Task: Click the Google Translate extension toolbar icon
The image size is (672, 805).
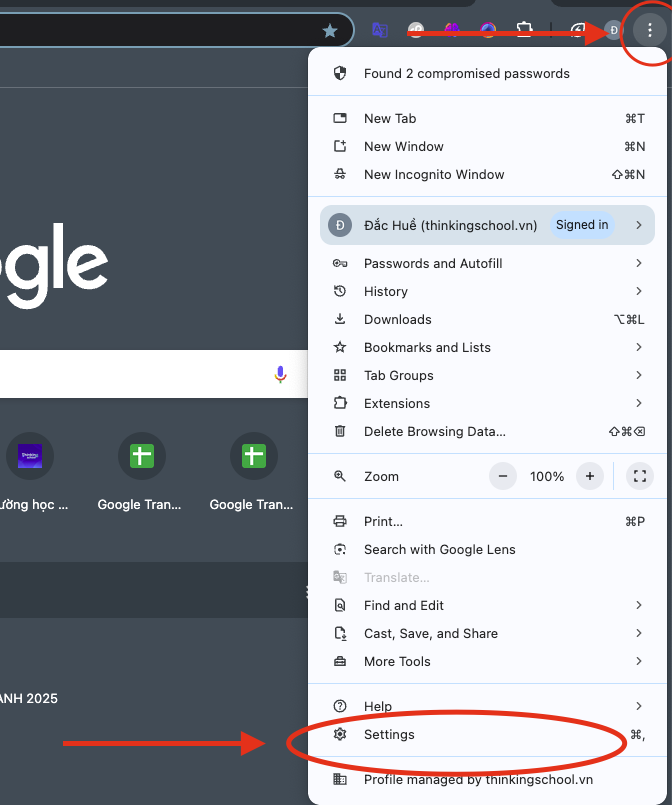Action: [x=380, y=31]
